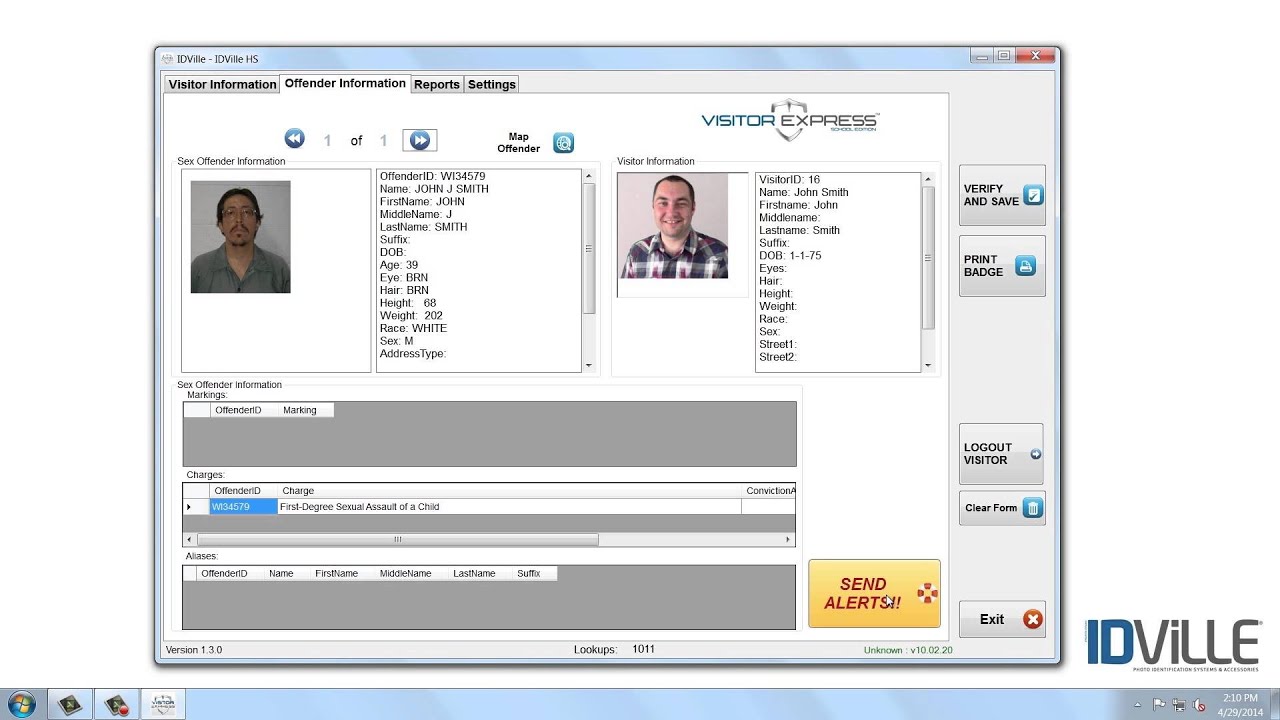Show hidden system tray icons
Viewport: 1280px width, 720px height.
1139,705
